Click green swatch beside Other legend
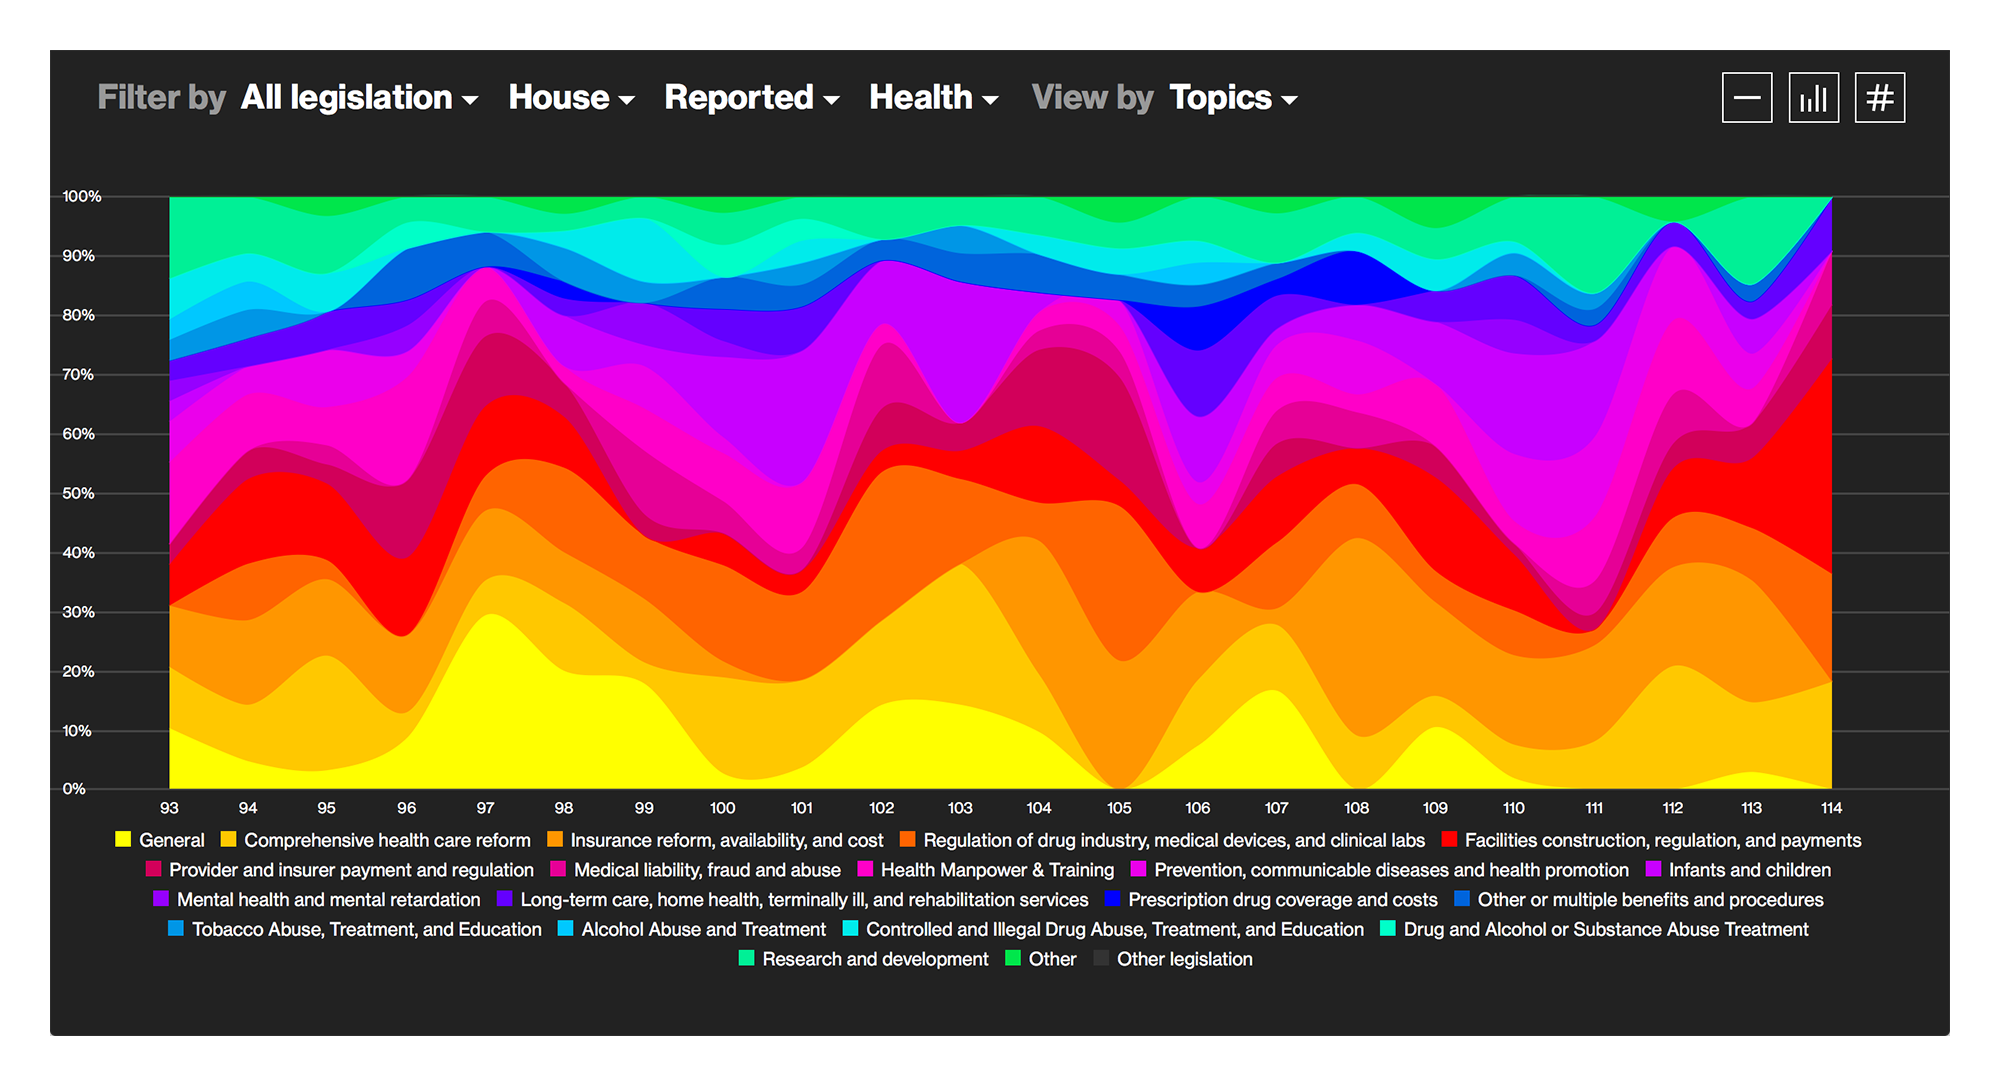The height and width of the screenshot is (1086, 2000). click(1013, 959)
